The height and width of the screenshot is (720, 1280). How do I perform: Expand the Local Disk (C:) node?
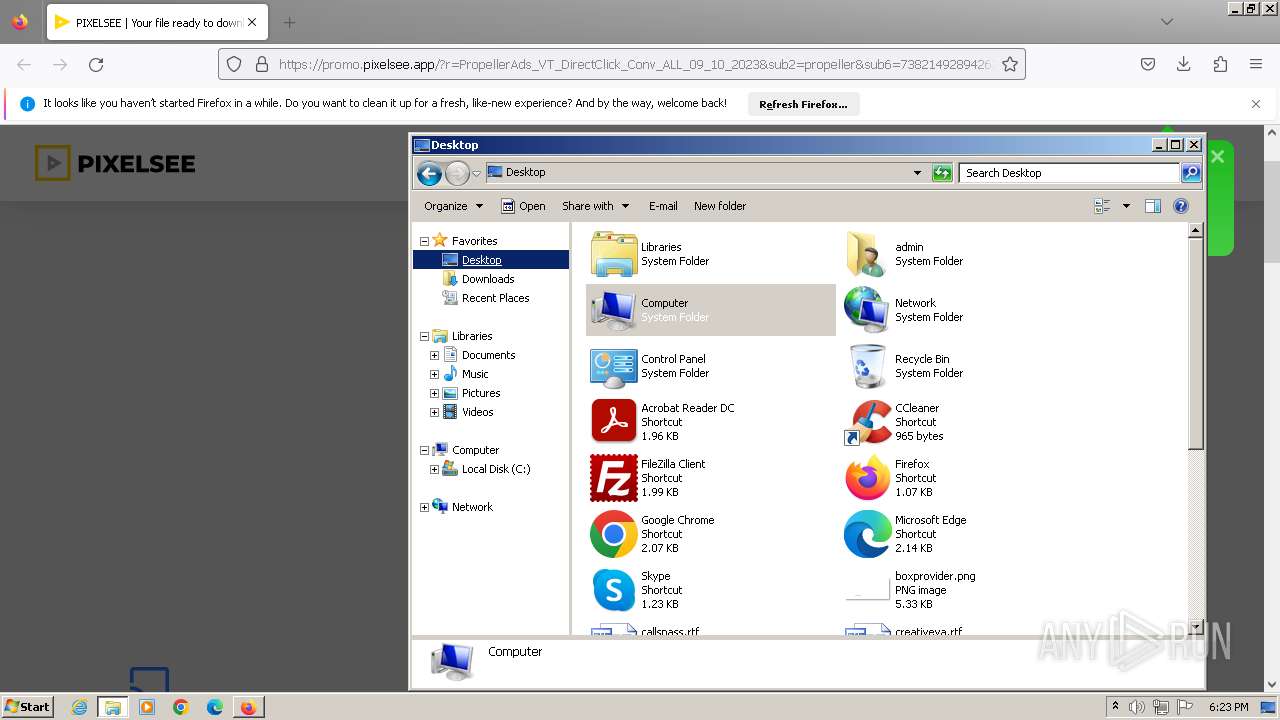[x=434, y=469]
